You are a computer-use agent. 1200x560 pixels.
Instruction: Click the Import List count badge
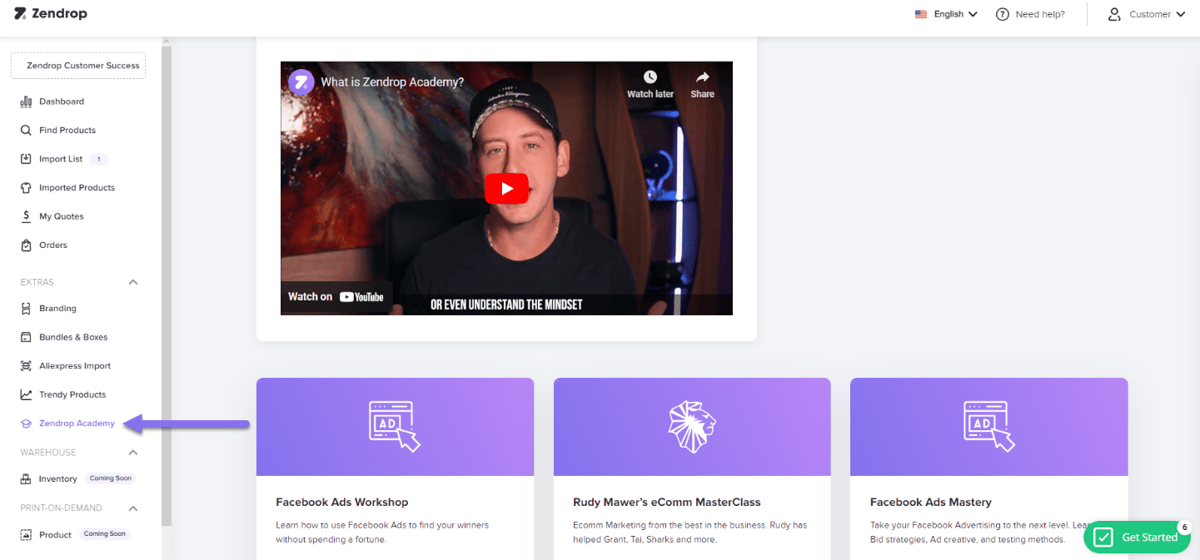98,159
